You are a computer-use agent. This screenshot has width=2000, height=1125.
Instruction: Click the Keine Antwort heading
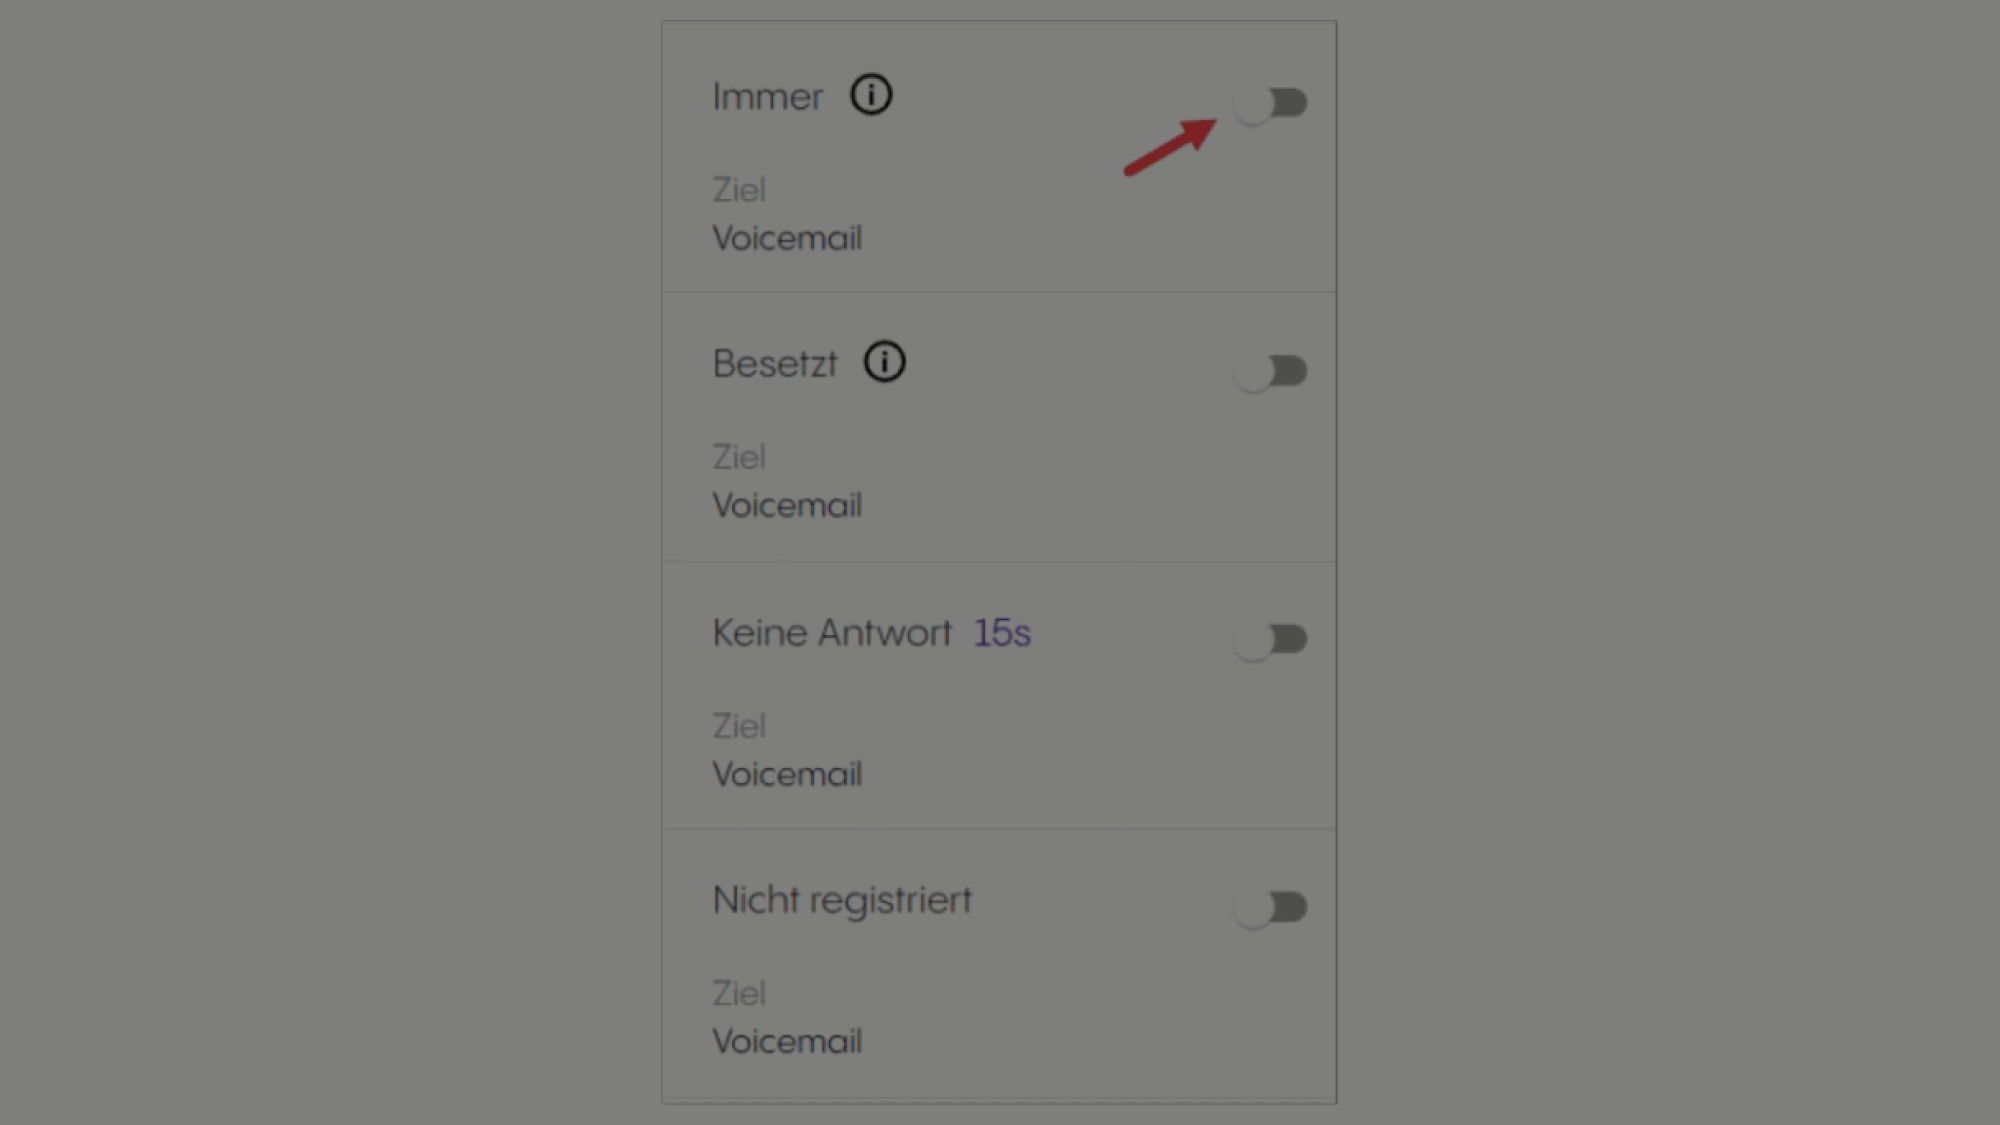click(832, 633)
